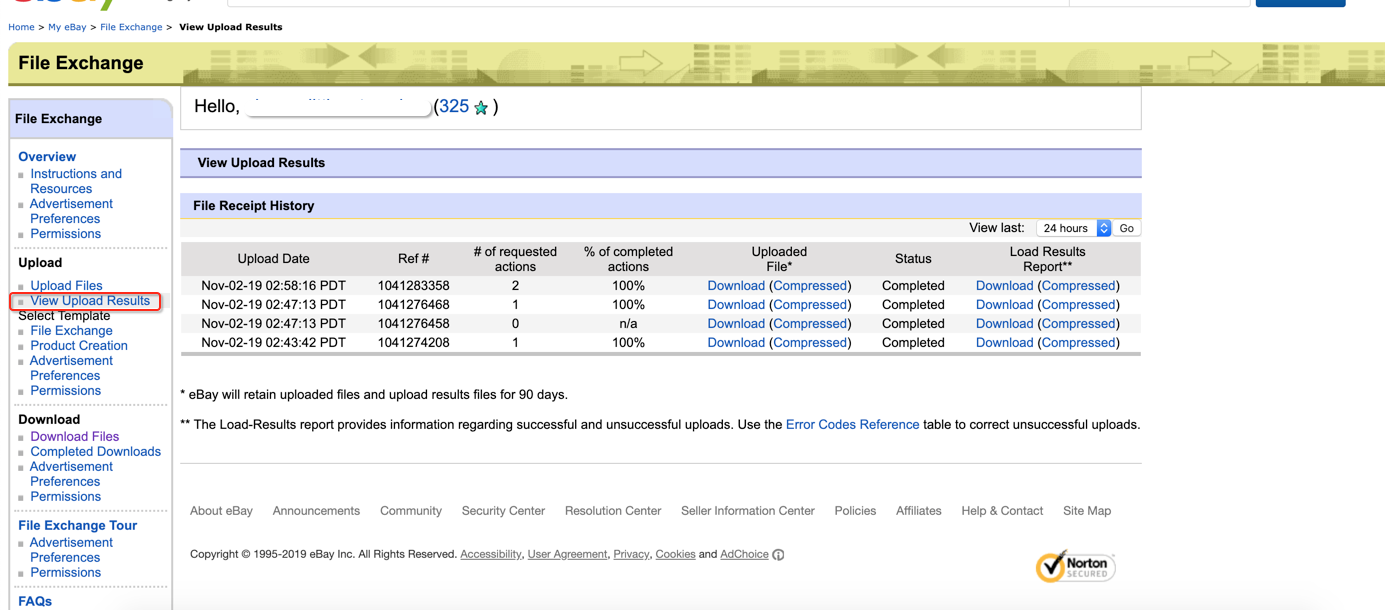
Task: Get compressed uploaded file for ref 1041276468
Action: [810, 305]
